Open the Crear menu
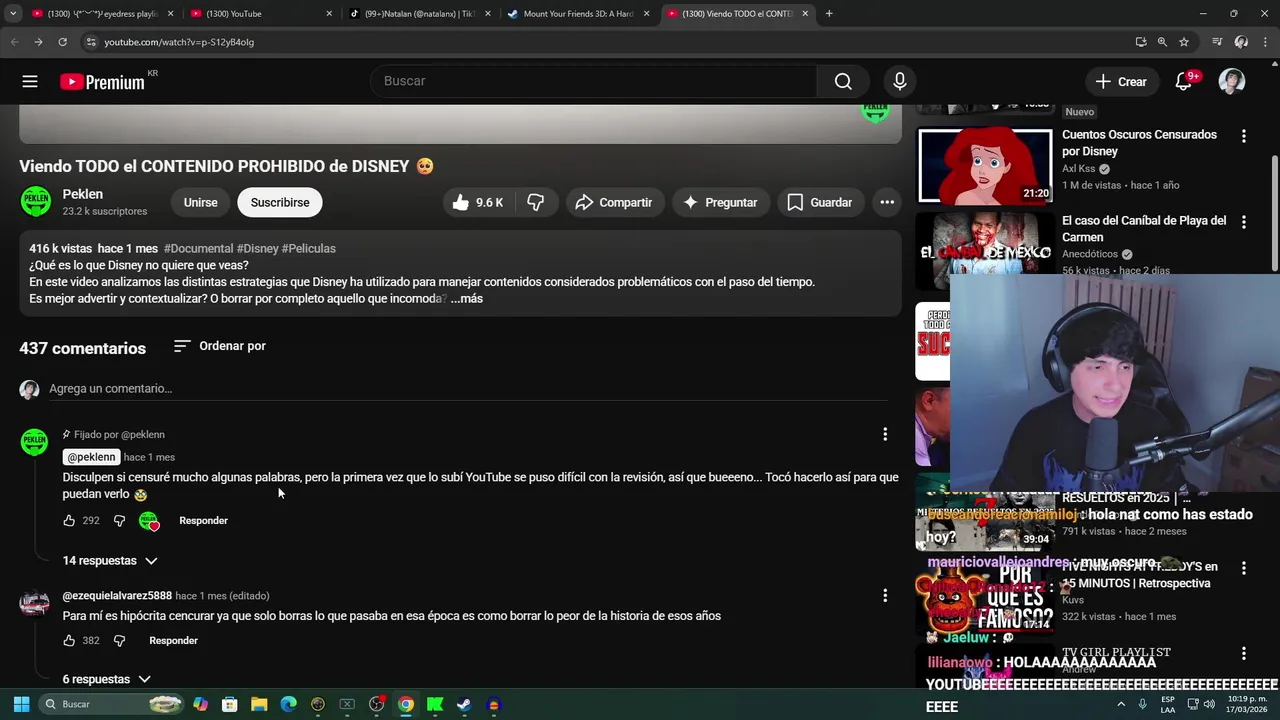This screenshot has width=1280, height=720. pos(1121,82)
